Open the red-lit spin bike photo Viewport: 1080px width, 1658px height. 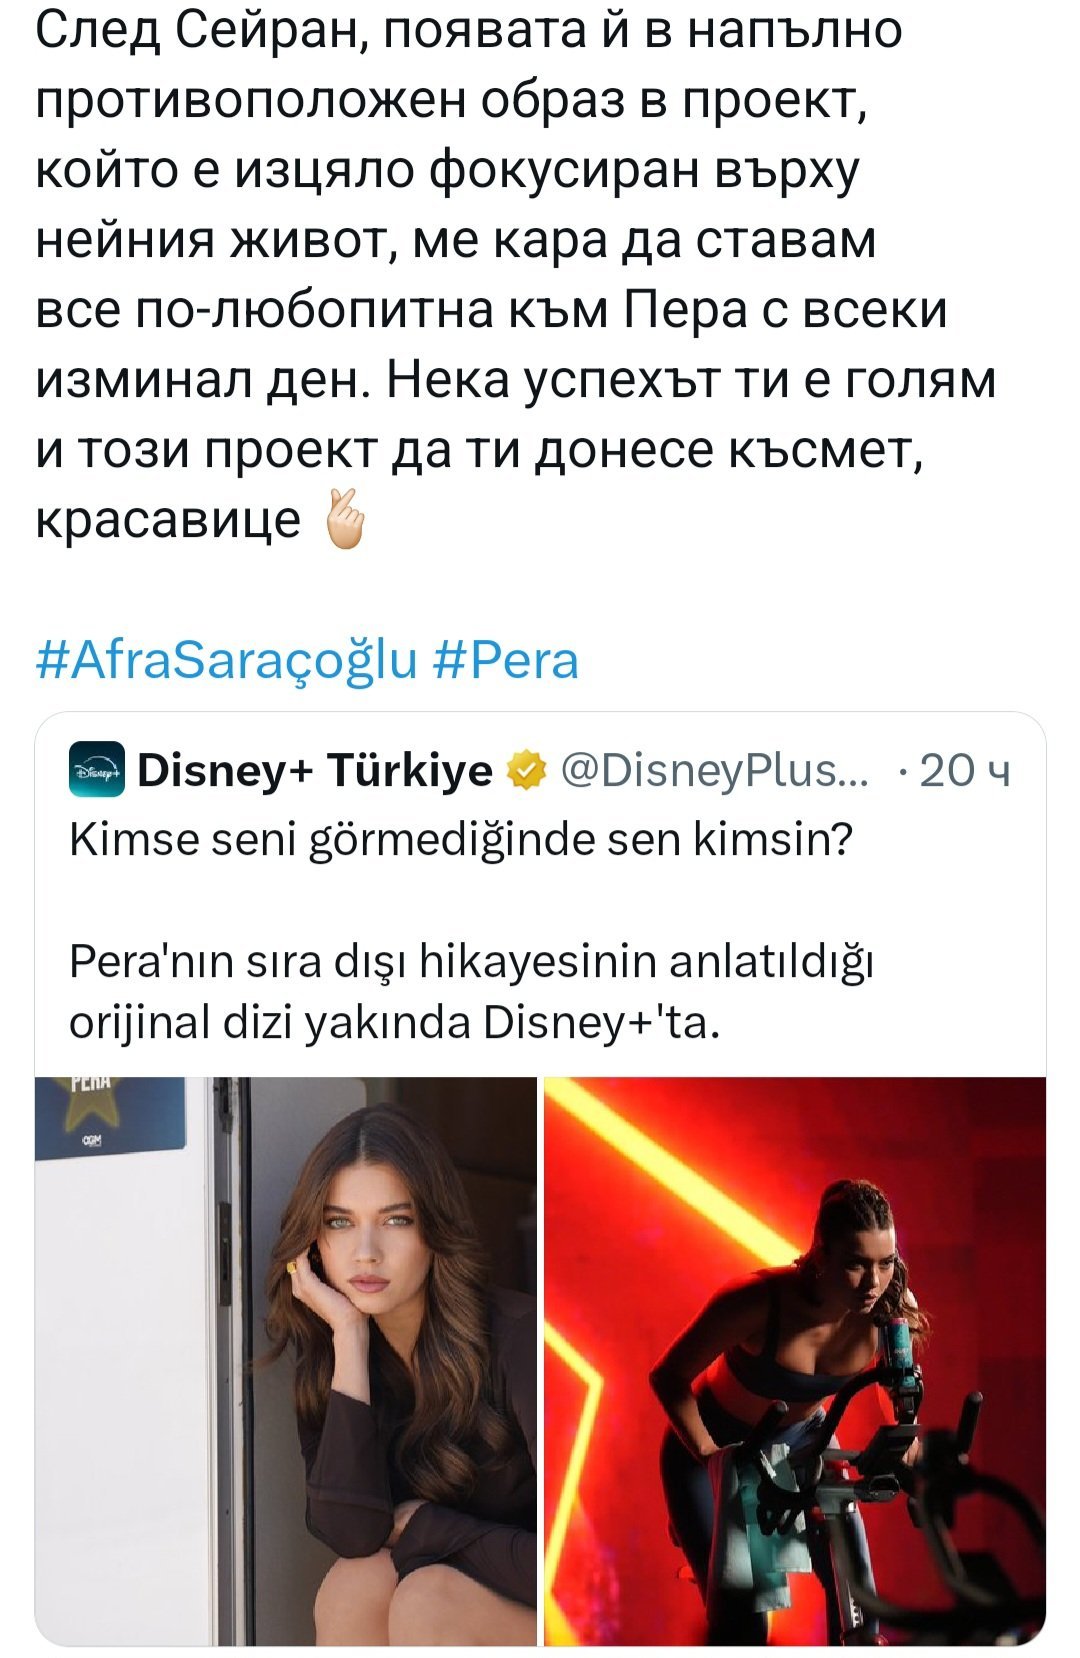click(x=795, y=1360)
